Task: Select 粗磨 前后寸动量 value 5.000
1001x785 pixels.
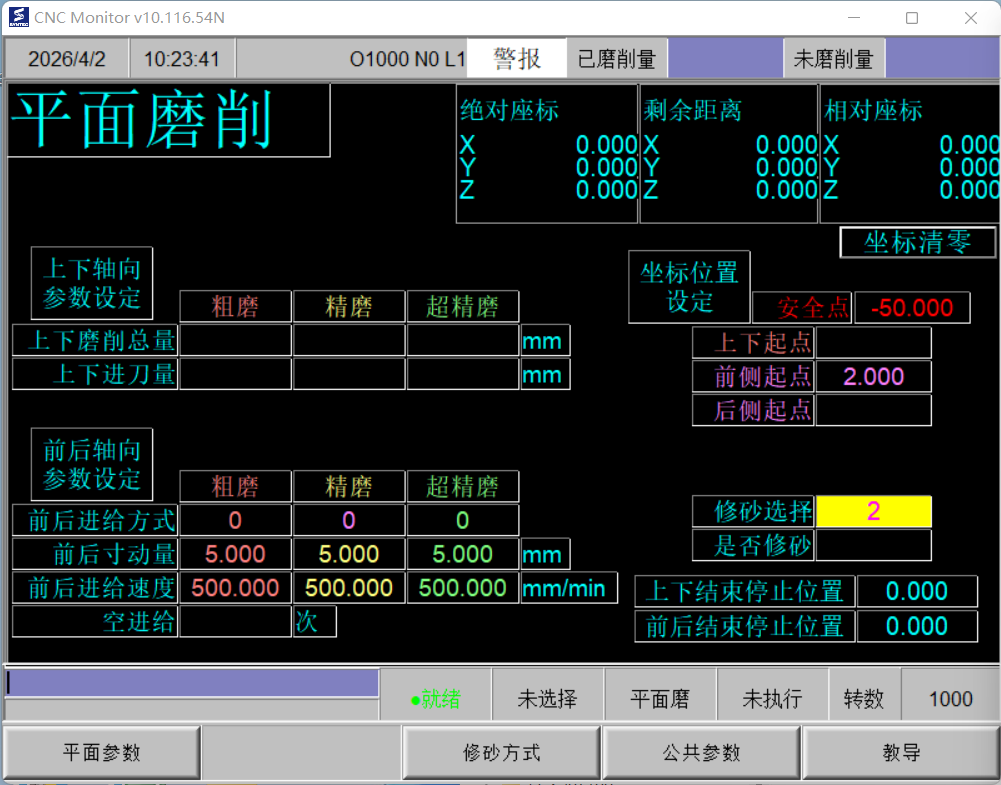Action: (x=235, y=554)
